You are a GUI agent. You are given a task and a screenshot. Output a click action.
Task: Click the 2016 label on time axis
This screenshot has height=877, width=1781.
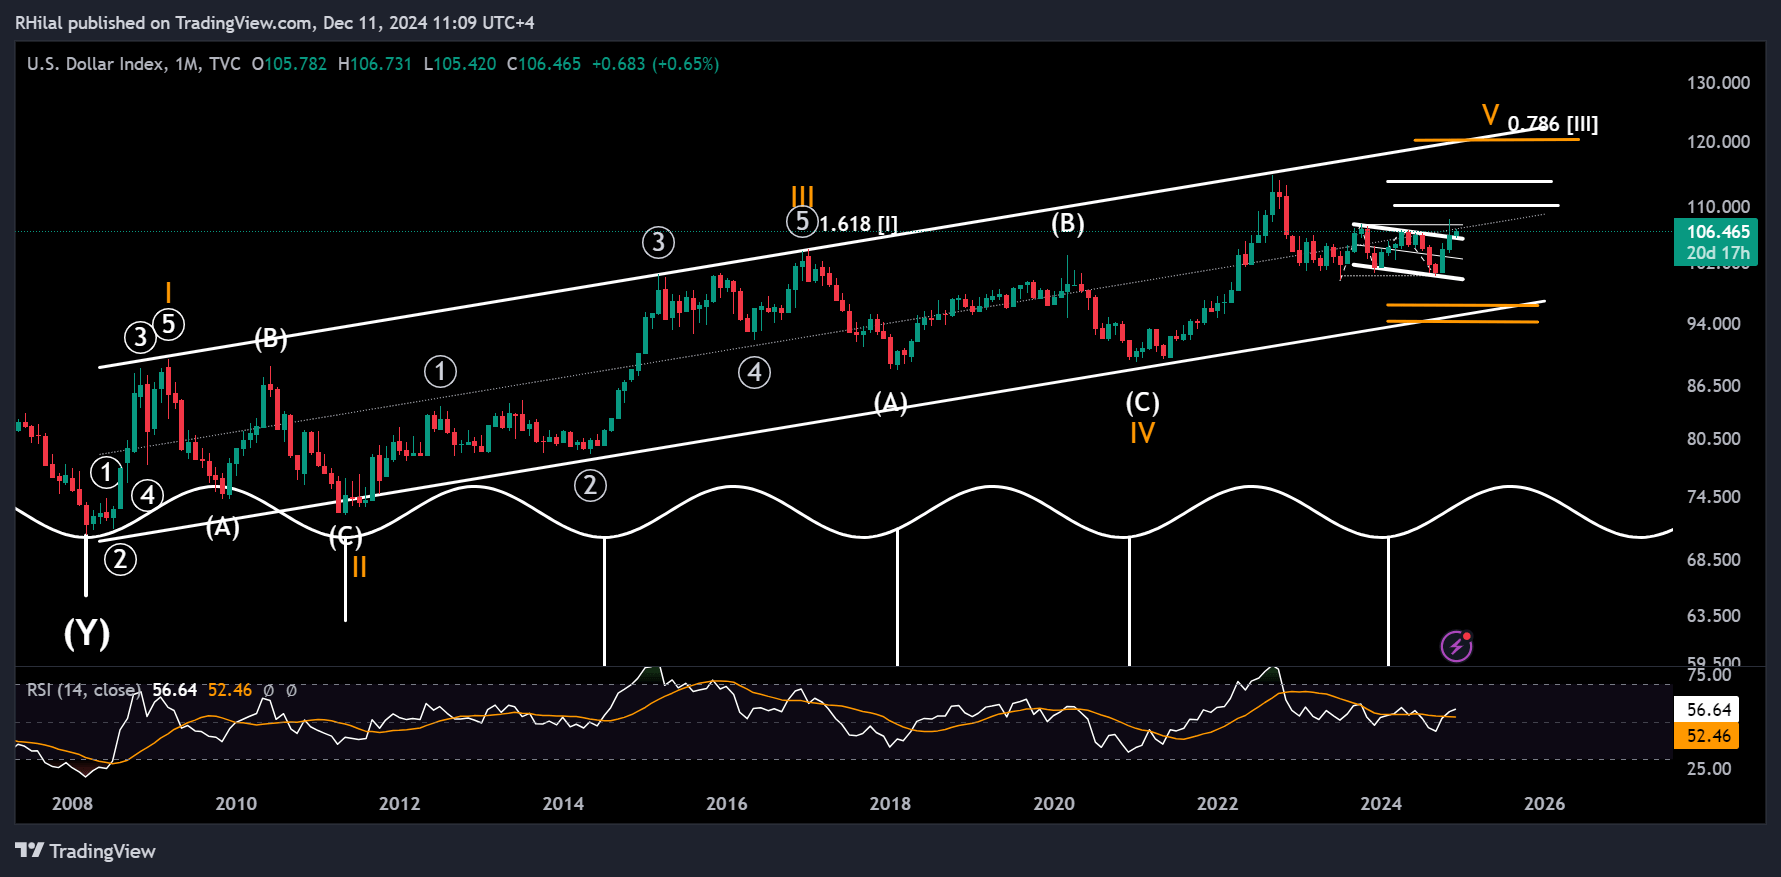pyautogui.click(x=726, y=804)
